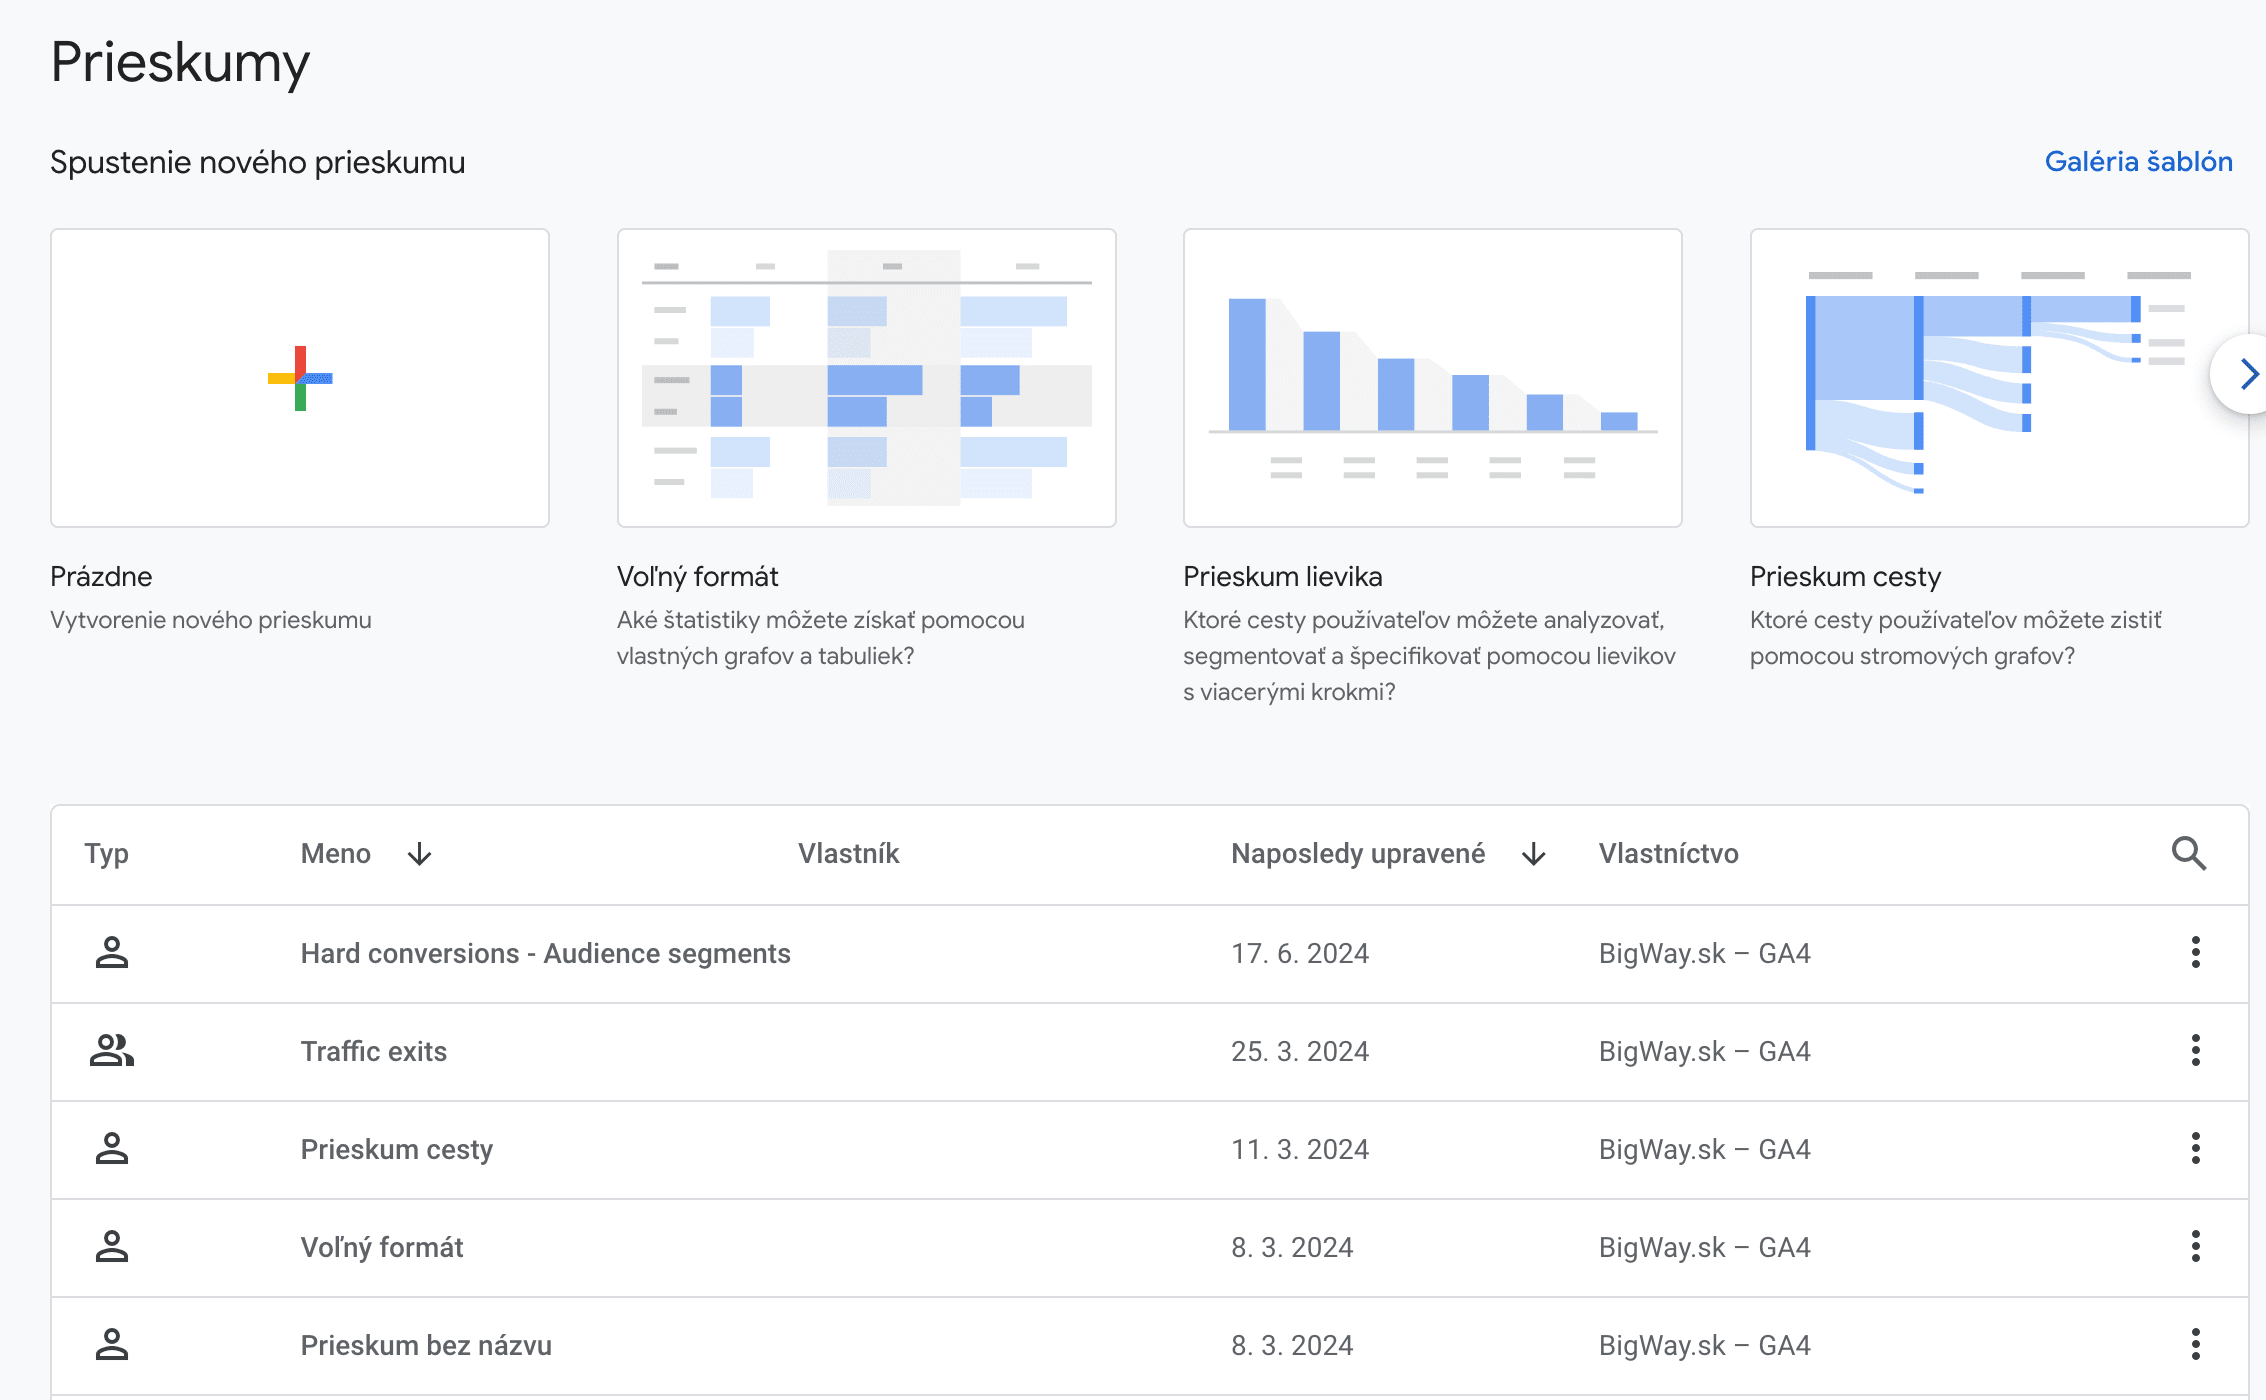
Task: Open more options for Voľný formát row
Action: click(x=2195, y=1246)
